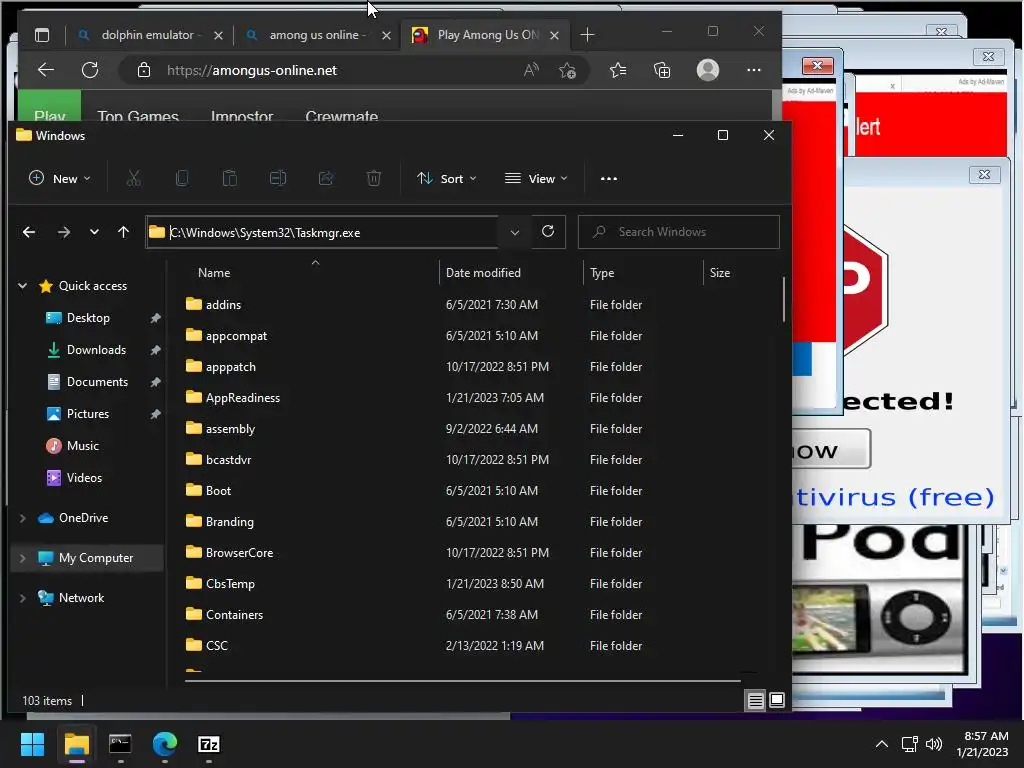Open Microsoft Edge from the taskbar

coord(165,744)
